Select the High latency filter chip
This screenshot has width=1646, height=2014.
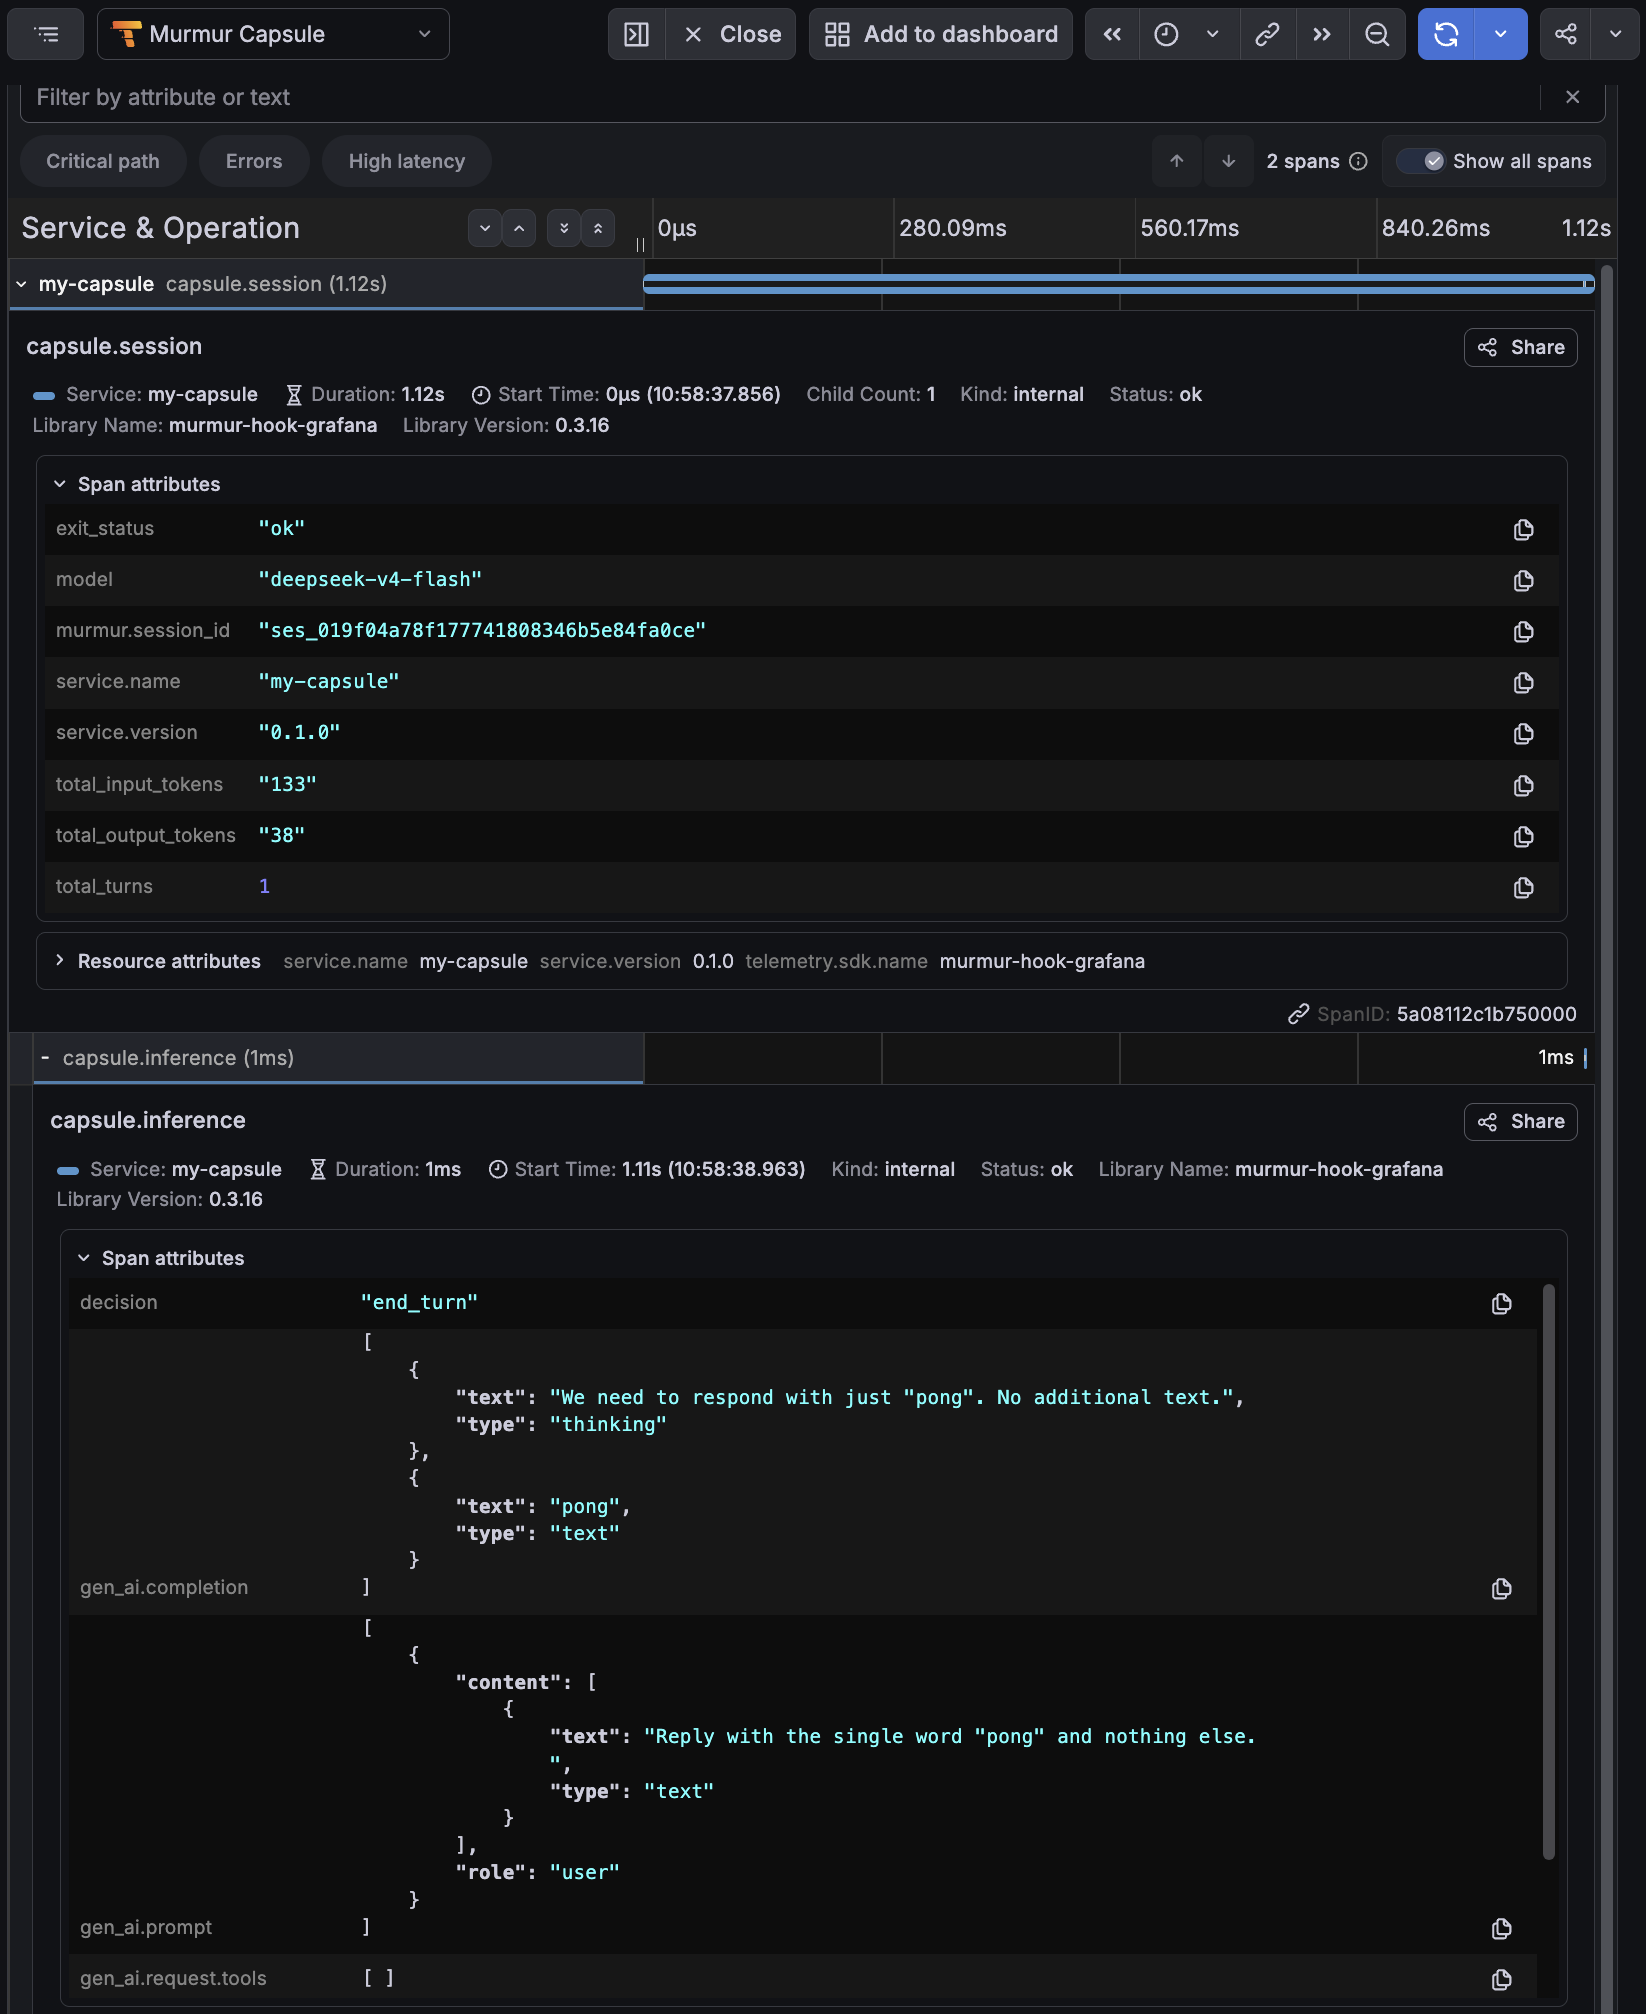point(407,161)
